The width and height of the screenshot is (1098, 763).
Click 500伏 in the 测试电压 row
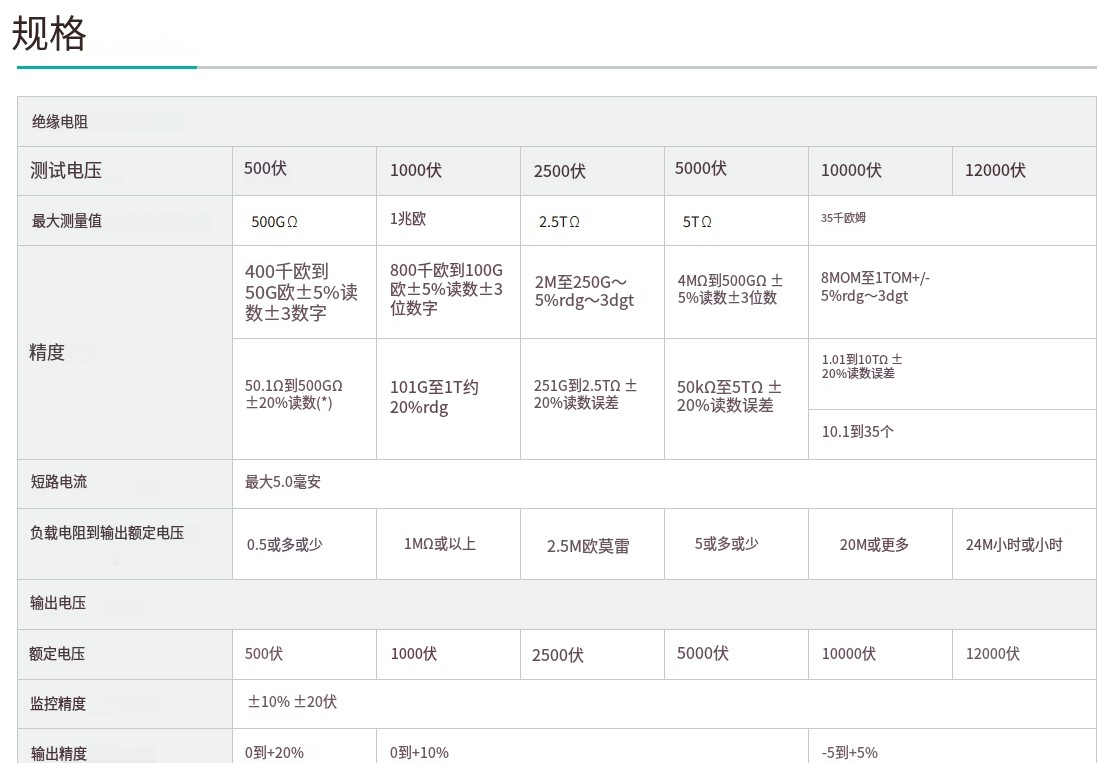pyautogui.click(x=265, y=169)
